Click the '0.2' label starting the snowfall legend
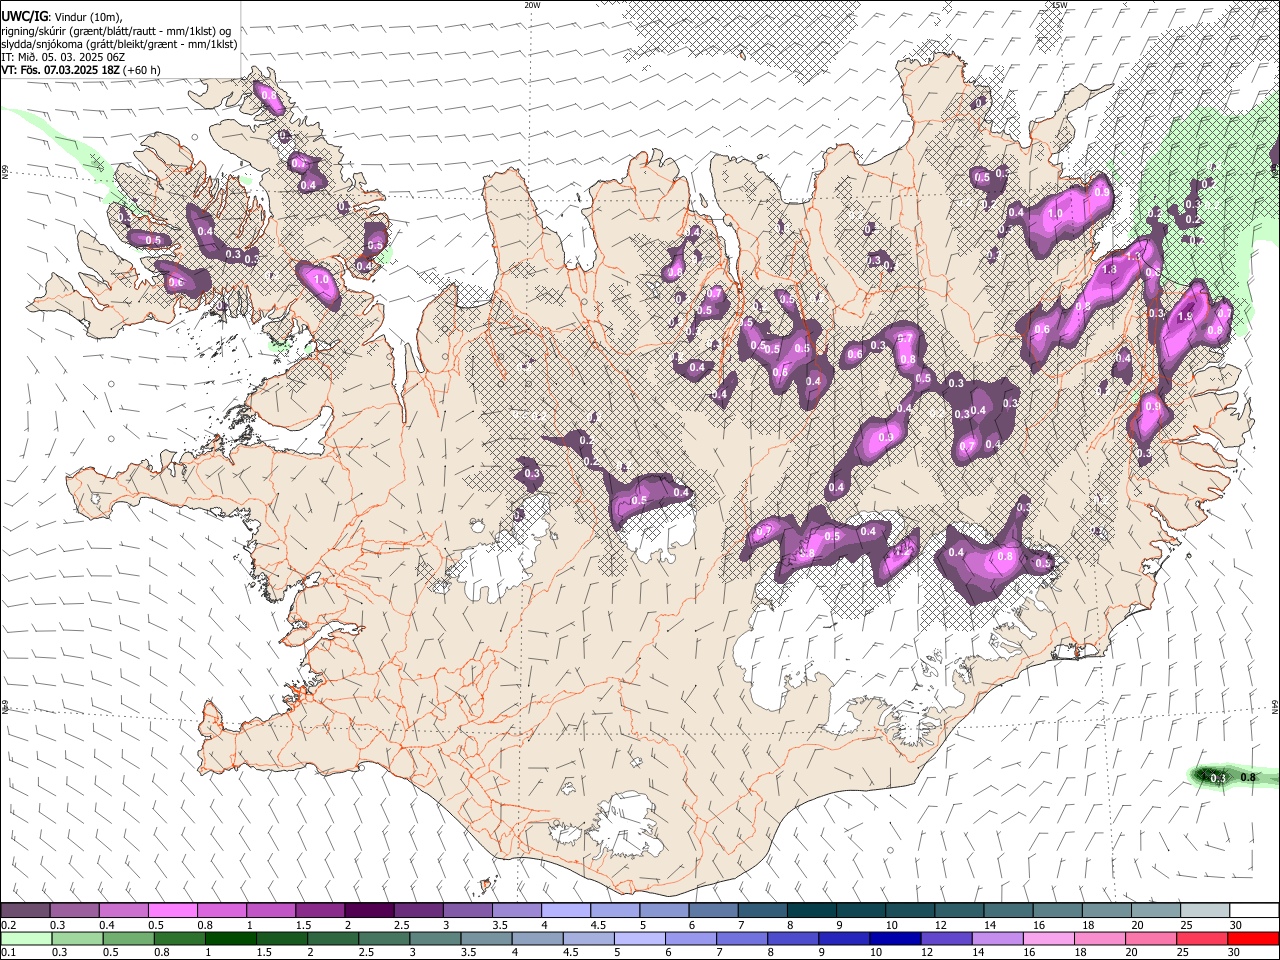Image resolution: width=1280 pixels, height=960 pixels. pyautogui.click(x=7, y=925)
